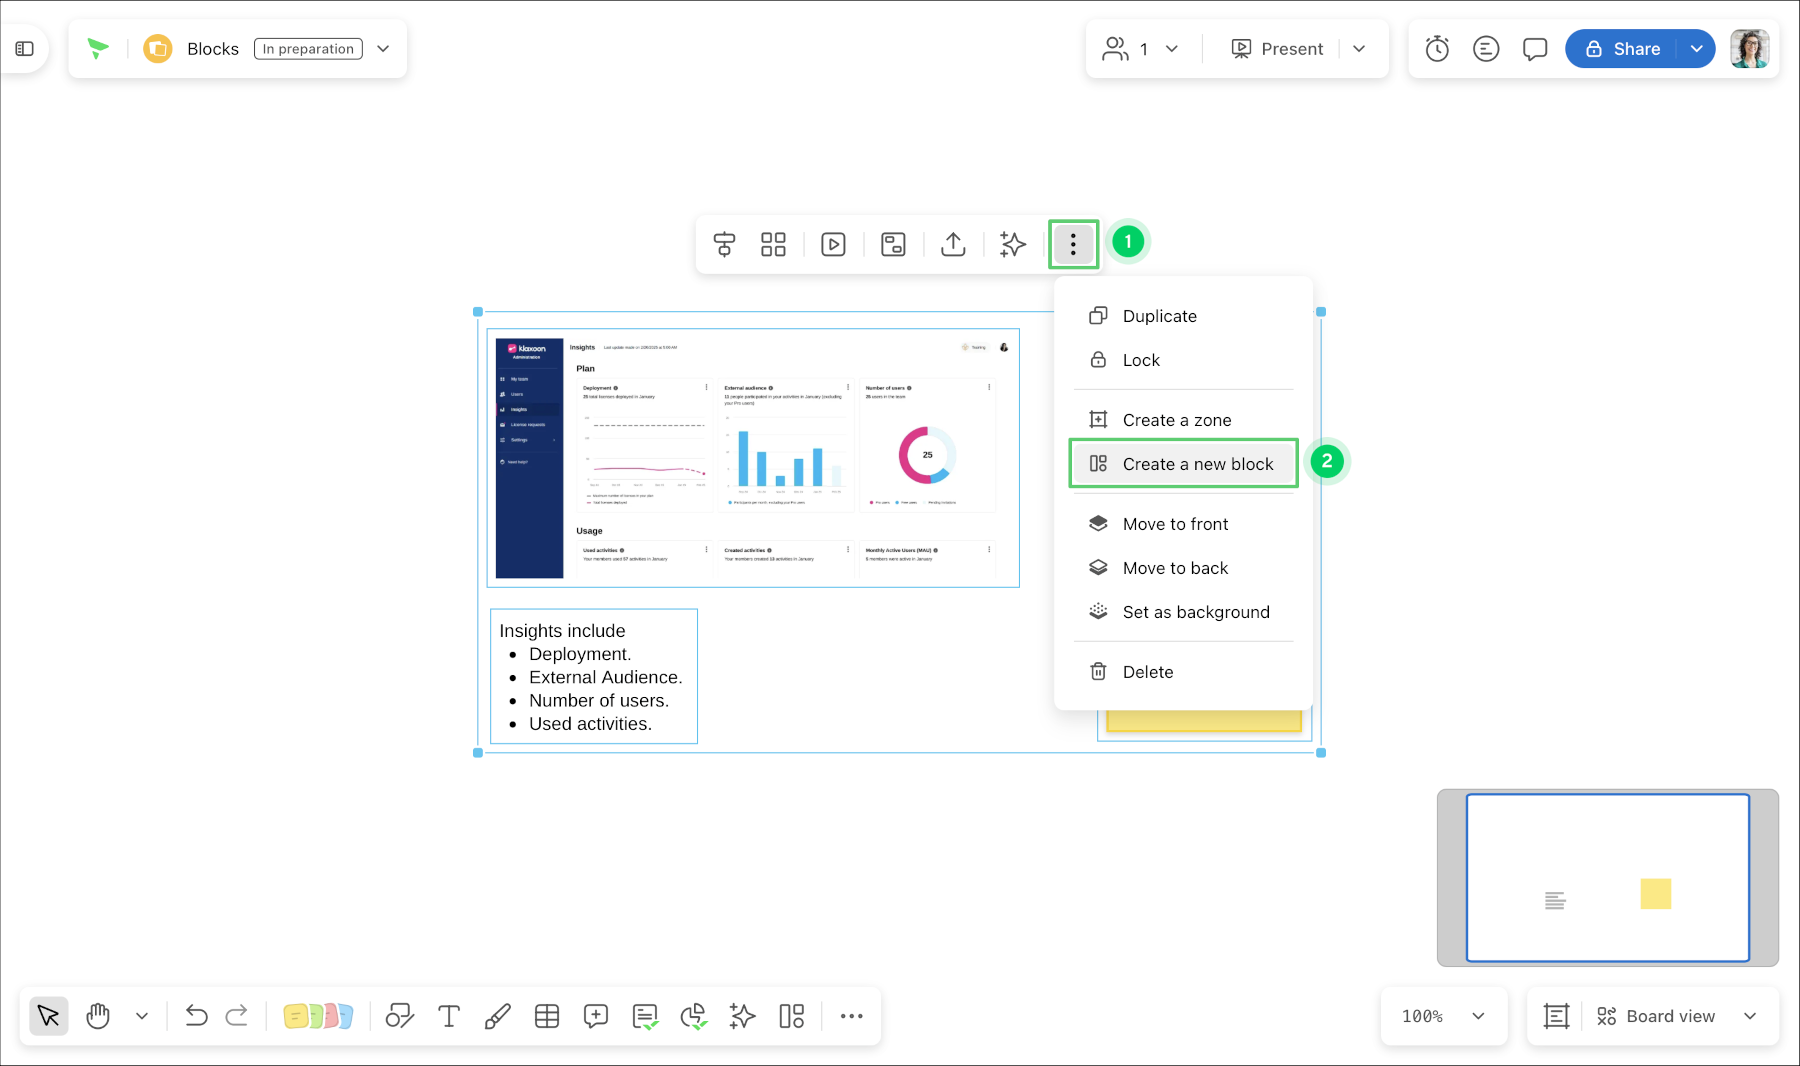Click the undo arrow icon
The height and width of the screenshot is (1066, 1800).
pyautogui.click(x=196, y=1016)
